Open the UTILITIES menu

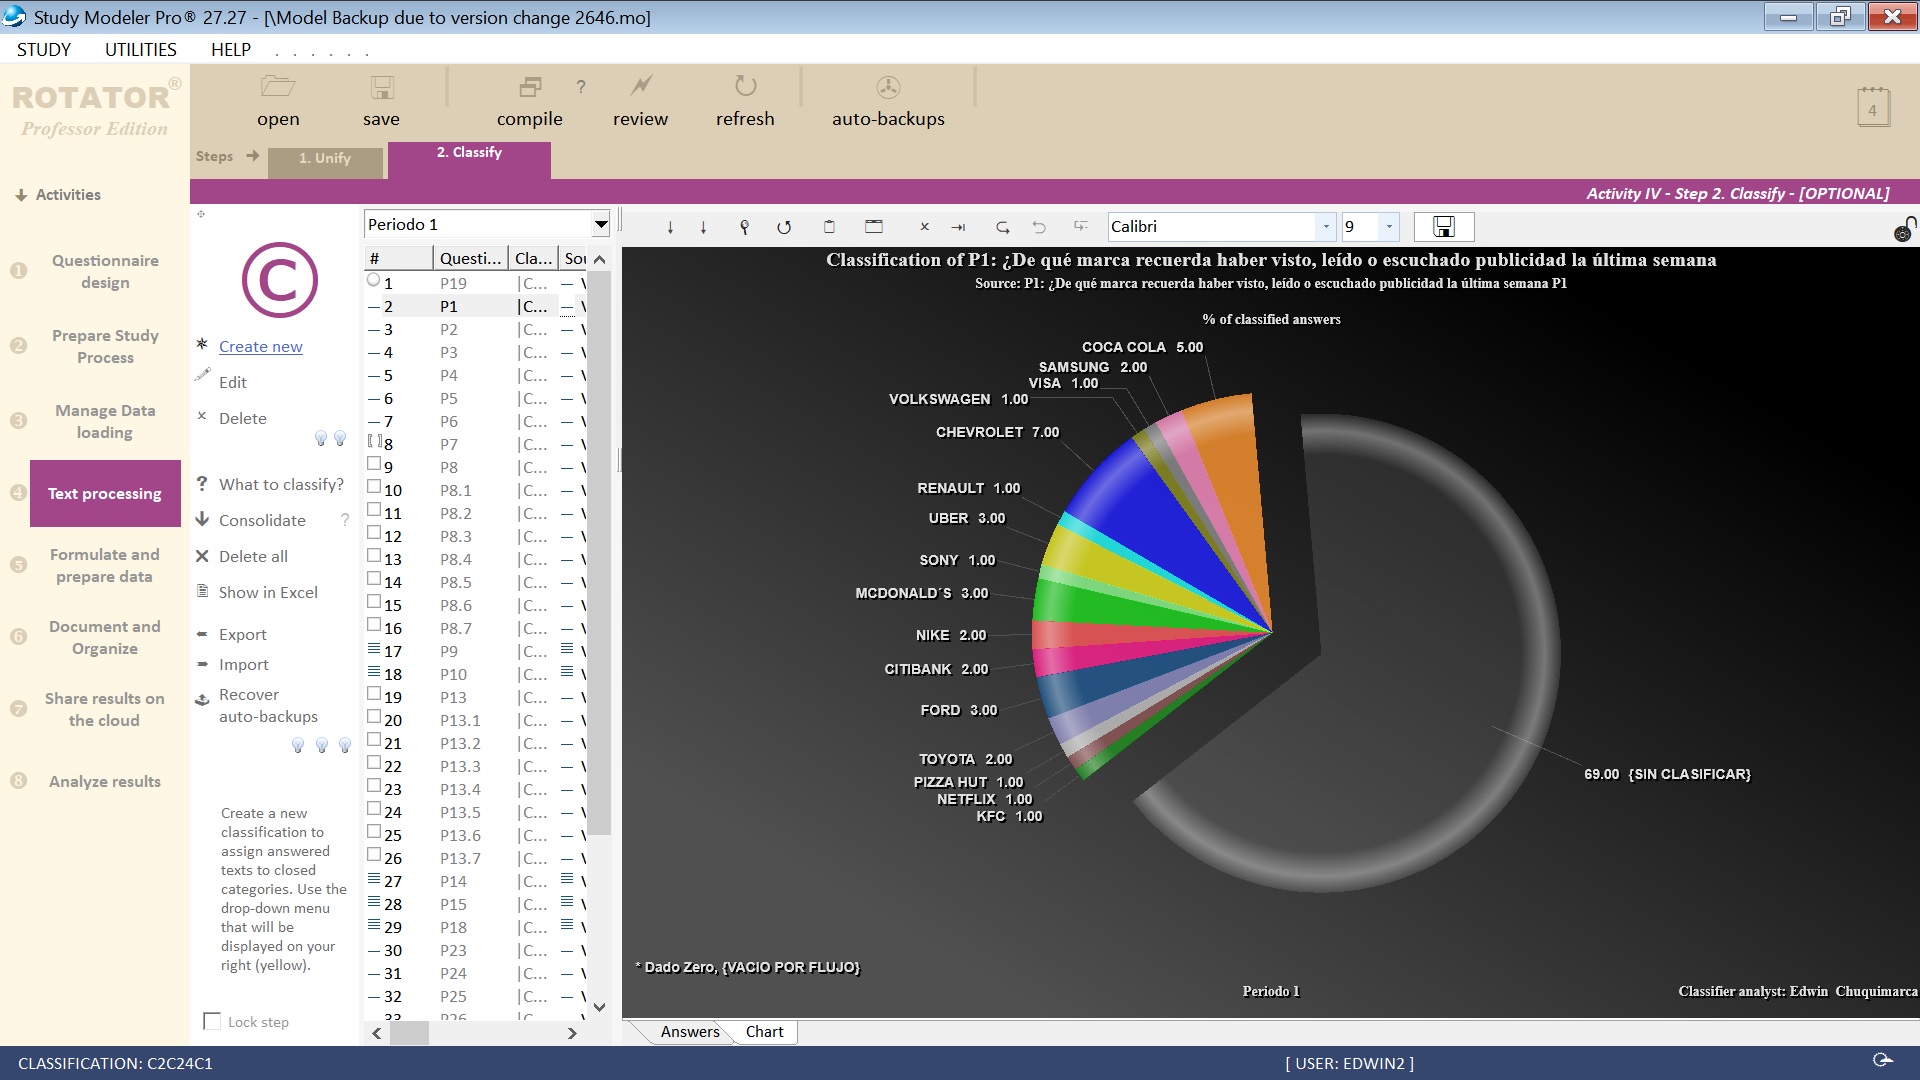click(x=141, y=50)
